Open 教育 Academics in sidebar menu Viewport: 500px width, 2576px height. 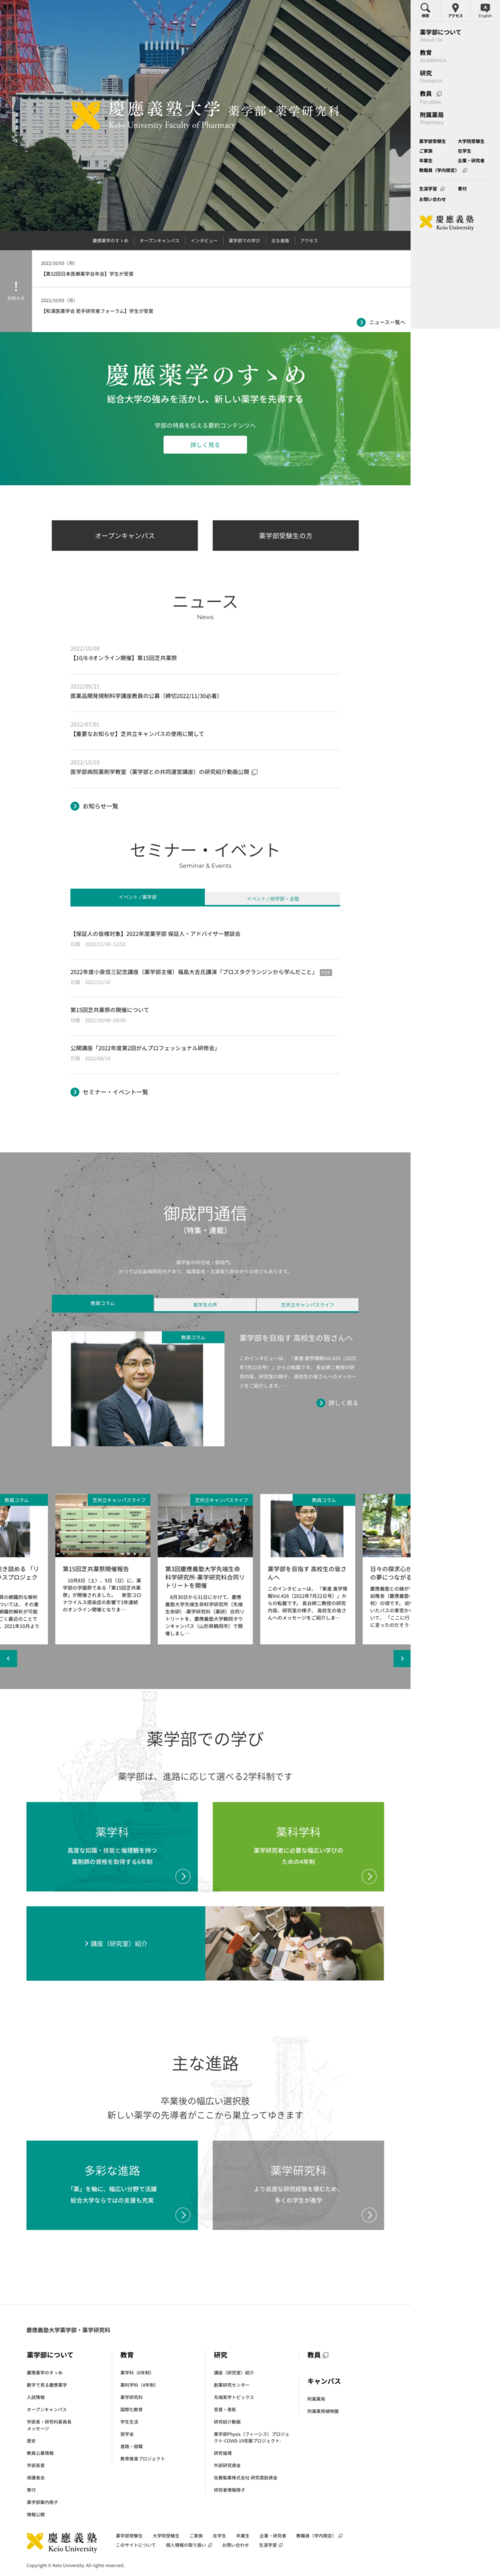pos(432,56)
